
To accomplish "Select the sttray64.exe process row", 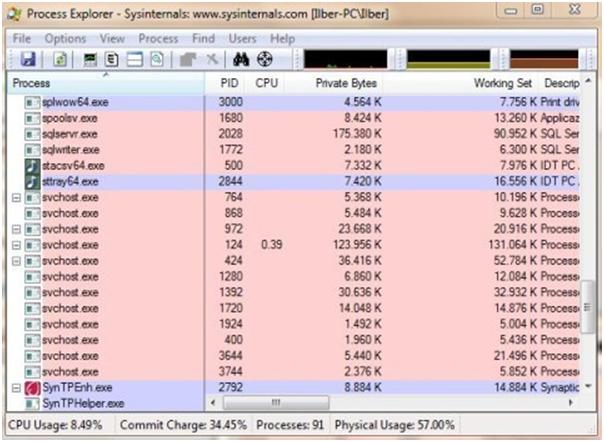I will (x=294, y=182).
